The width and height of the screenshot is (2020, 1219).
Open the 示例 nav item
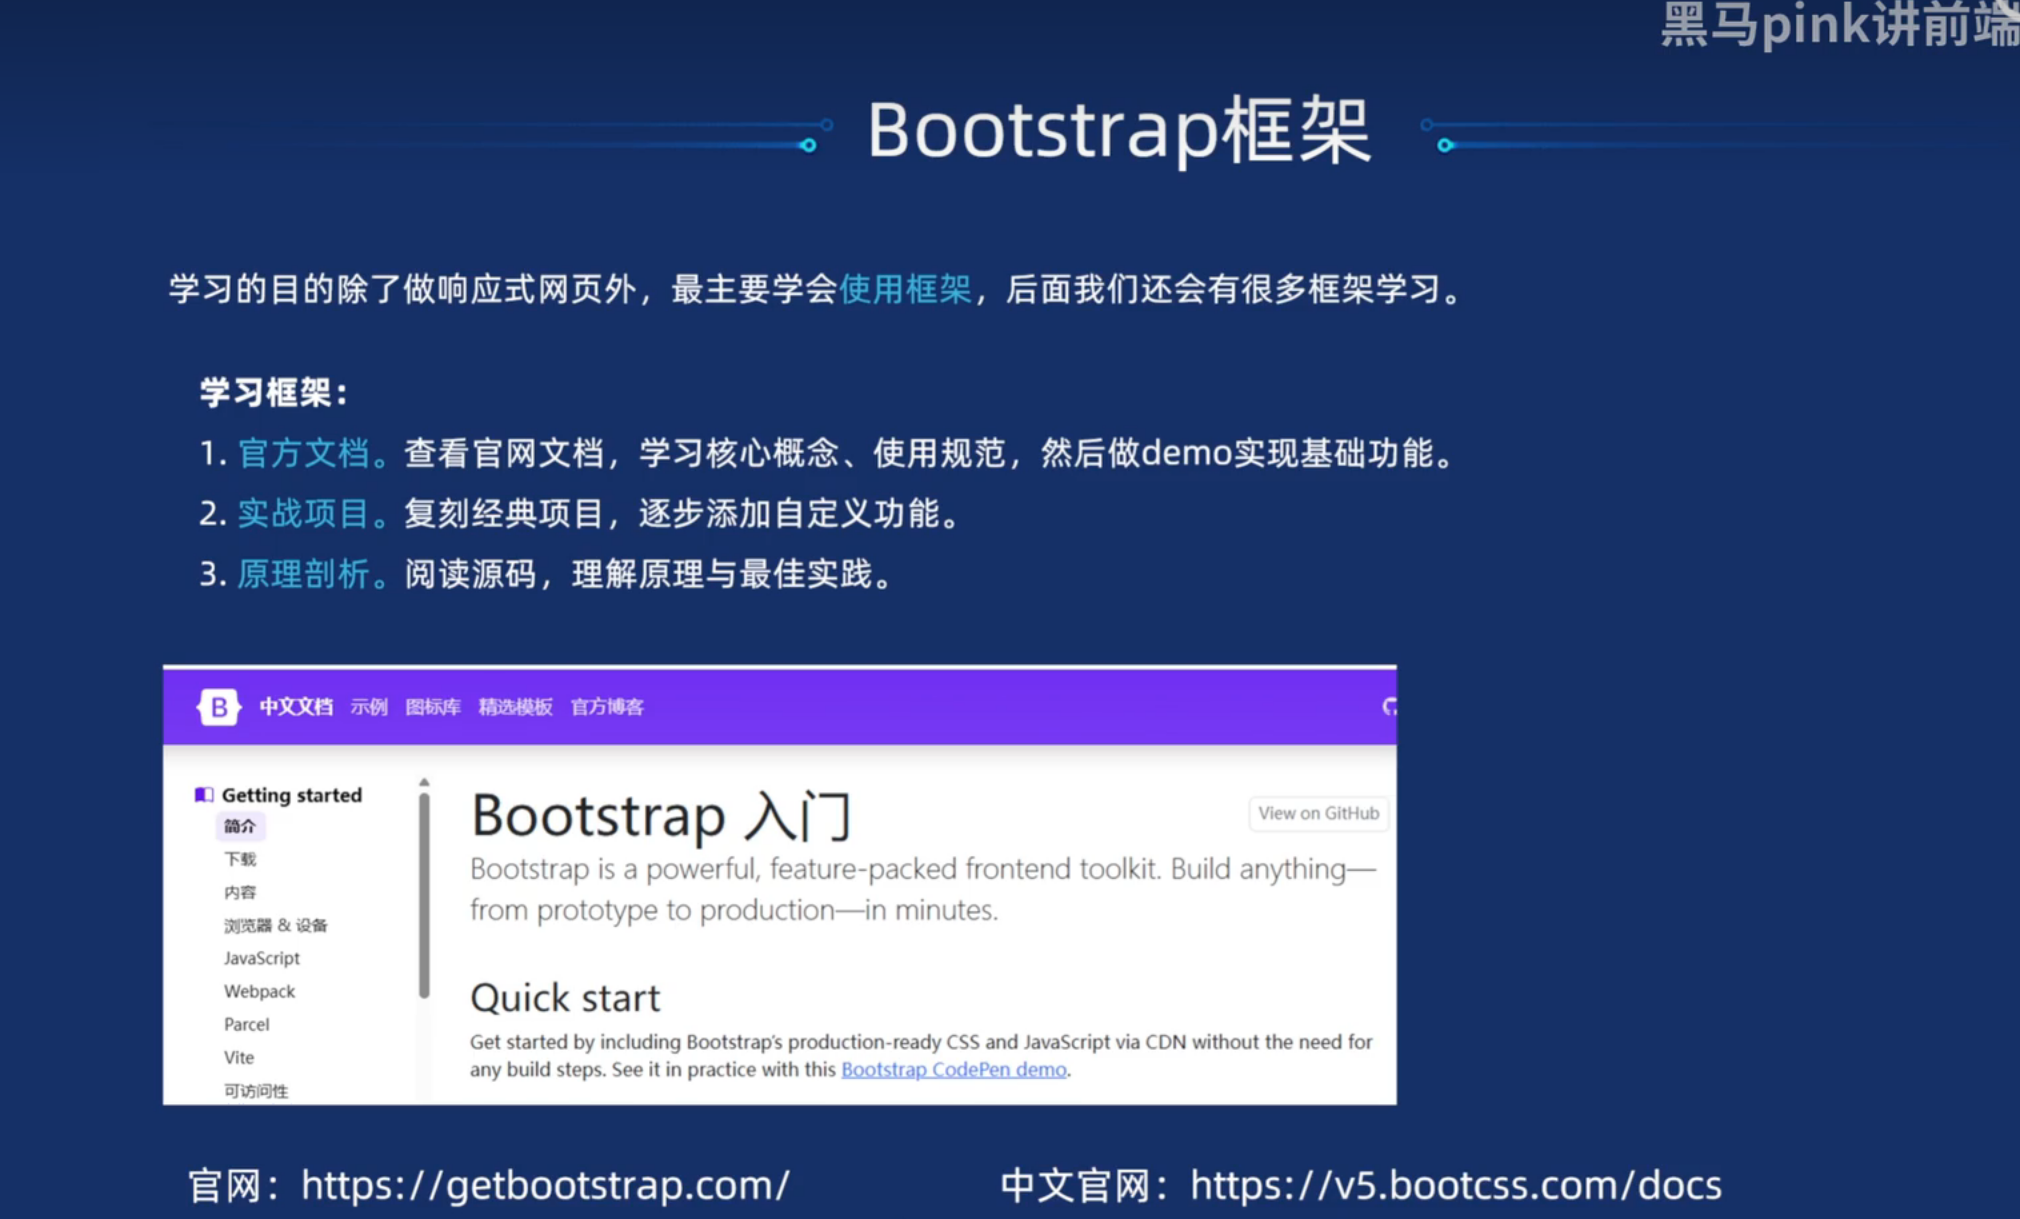369,707
